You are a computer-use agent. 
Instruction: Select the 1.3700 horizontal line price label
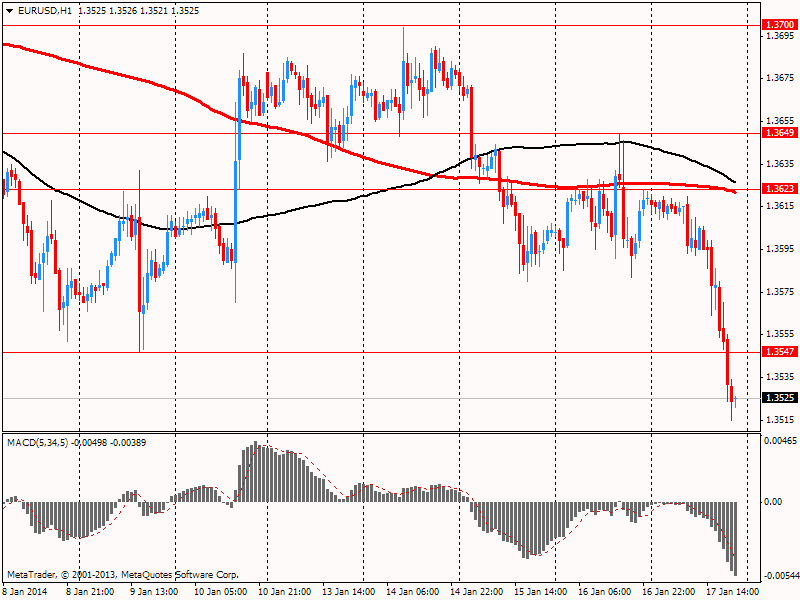780,24
